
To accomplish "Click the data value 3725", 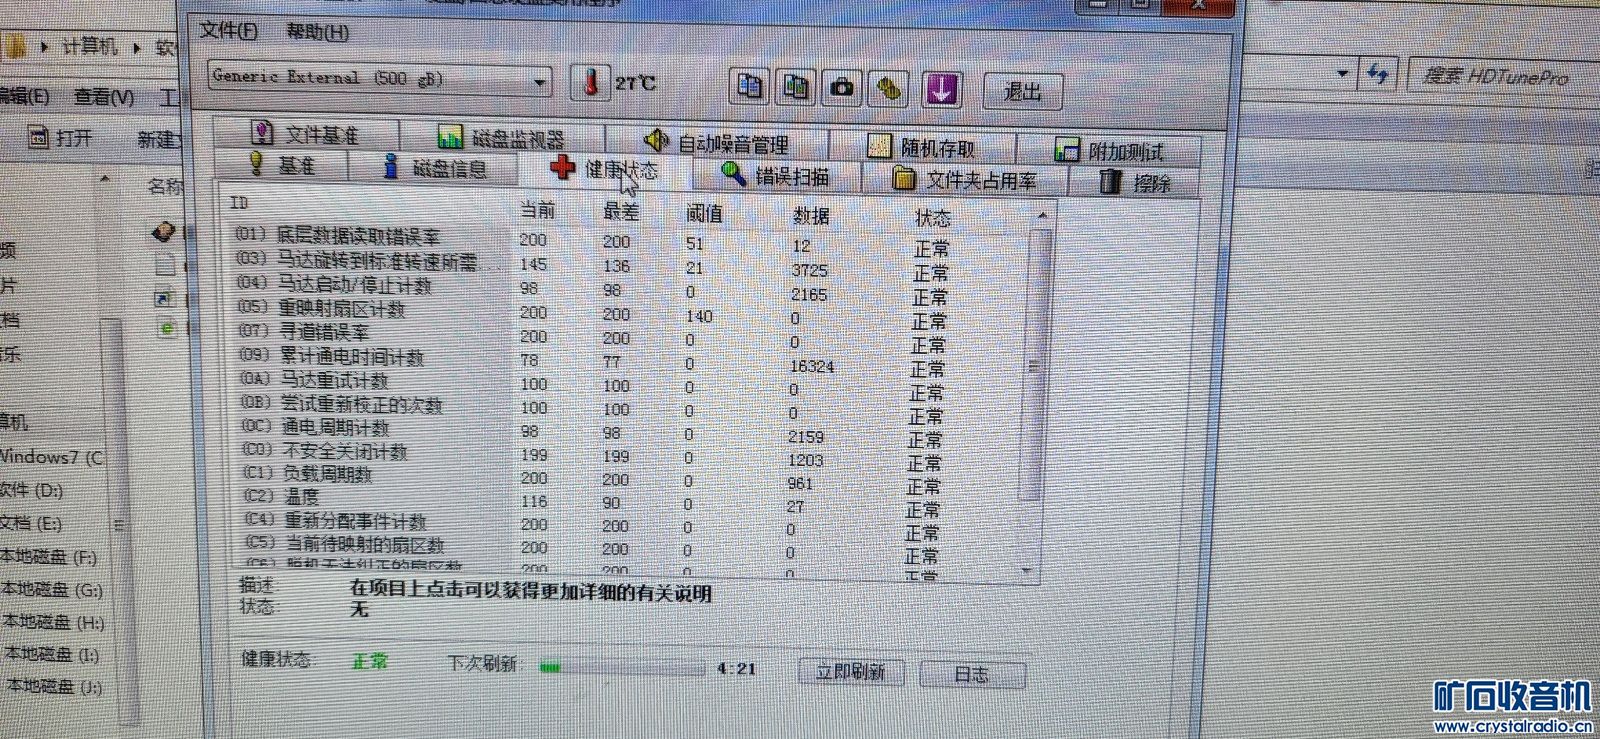I will [x=809, y=270].
